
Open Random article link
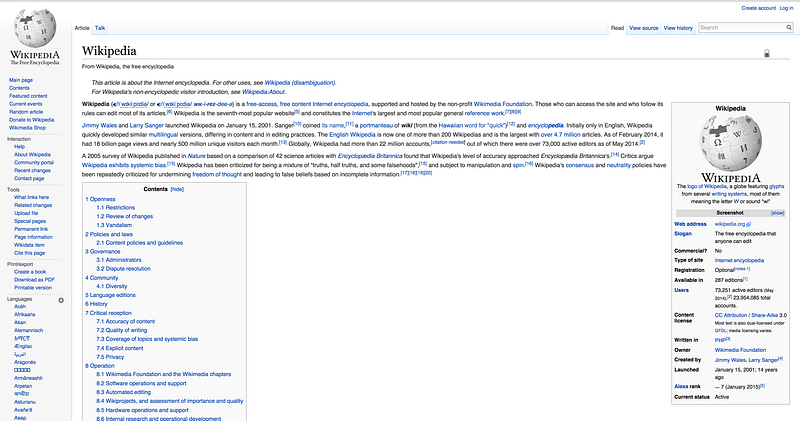click(x=26, y=112)
